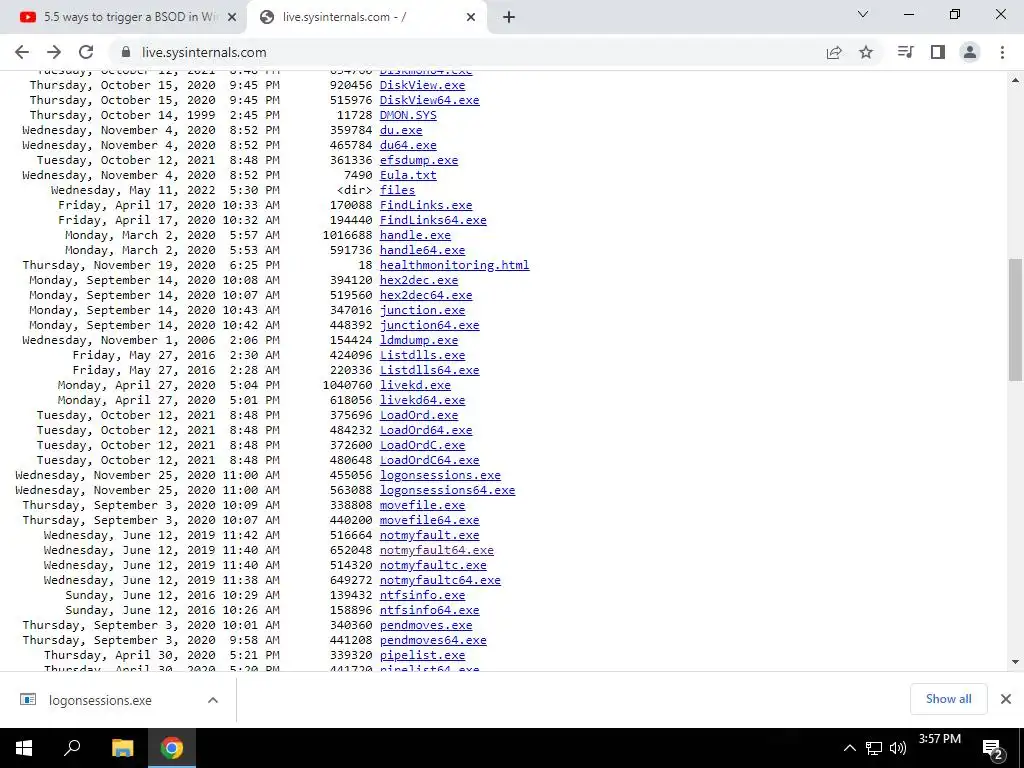1024x768 pixels.
Task: Click the scrollbar up arrow
Action: point(1015,80)
